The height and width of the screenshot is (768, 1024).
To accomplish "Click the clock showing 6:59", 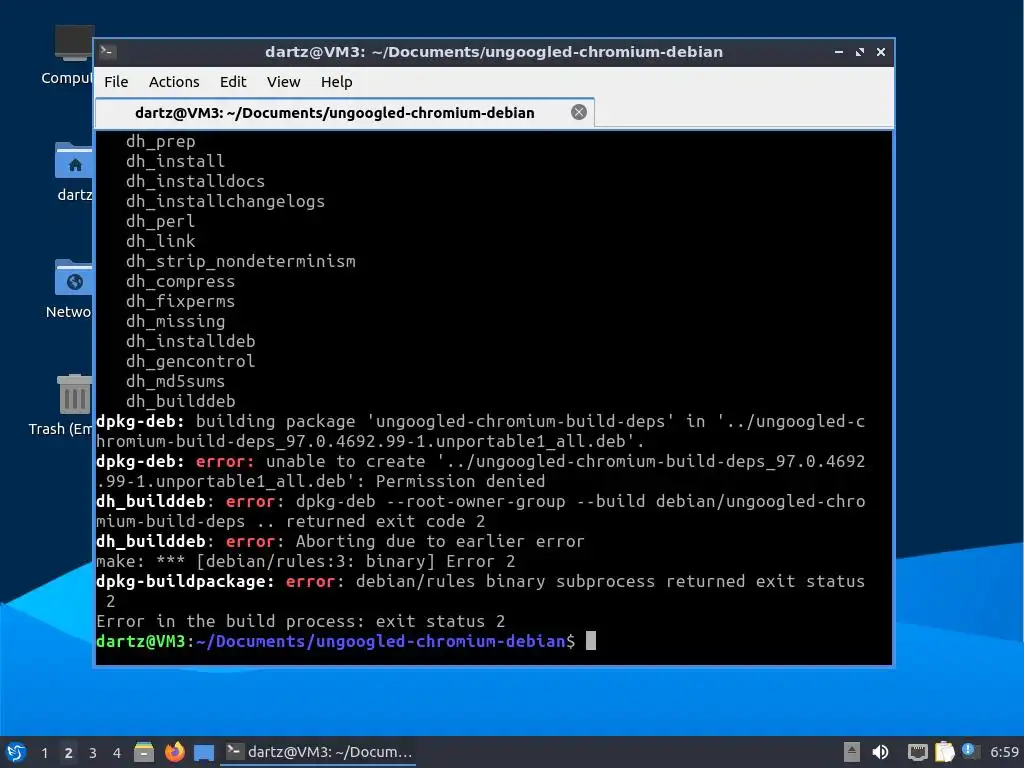I will point(1004,752).
